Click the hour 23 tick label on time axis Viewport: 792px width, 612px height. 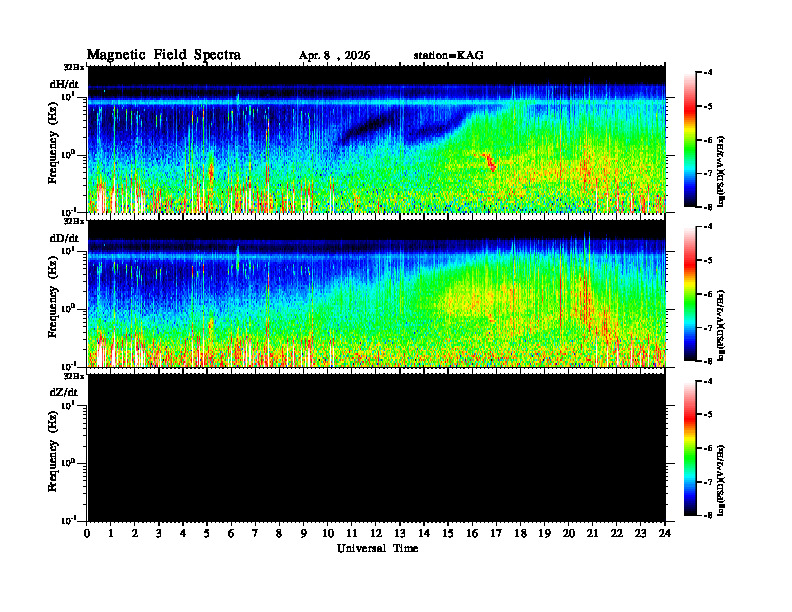point(641,534)
